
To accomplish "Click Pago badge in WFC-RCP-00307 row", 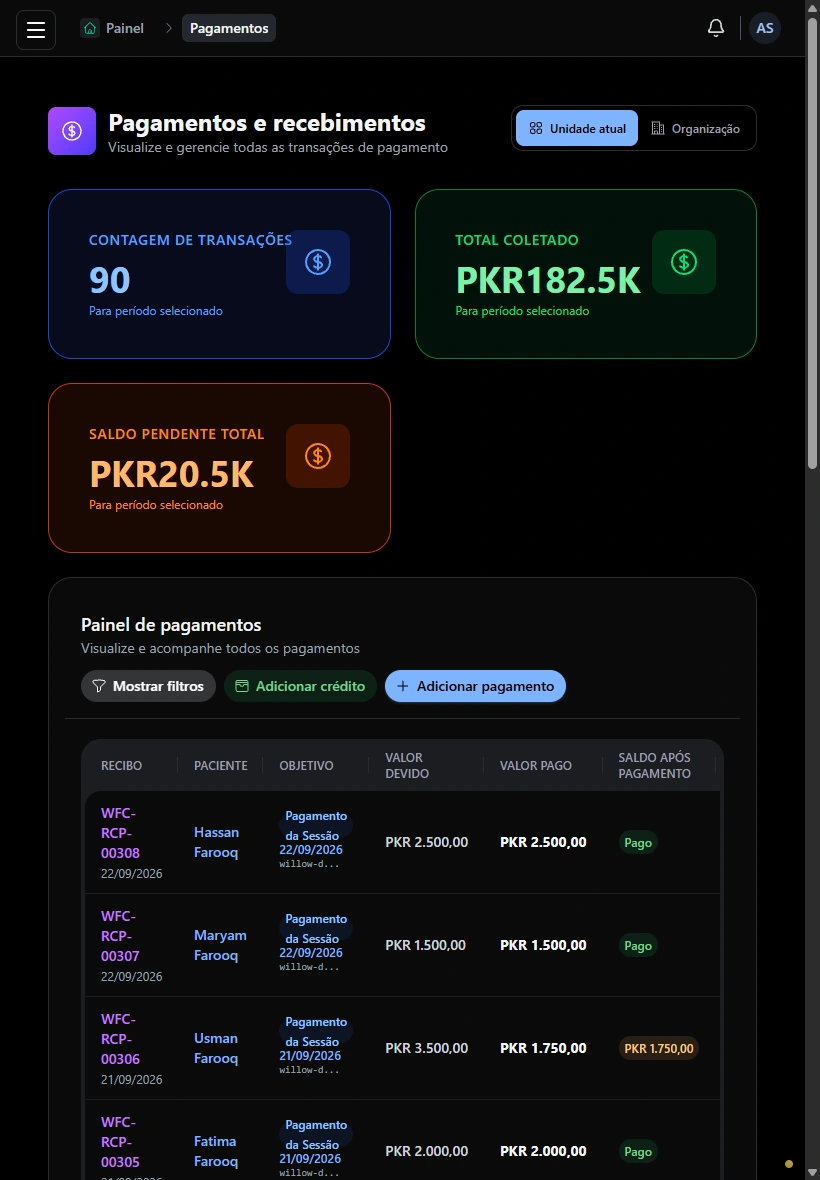I will [x=638, y=946].
